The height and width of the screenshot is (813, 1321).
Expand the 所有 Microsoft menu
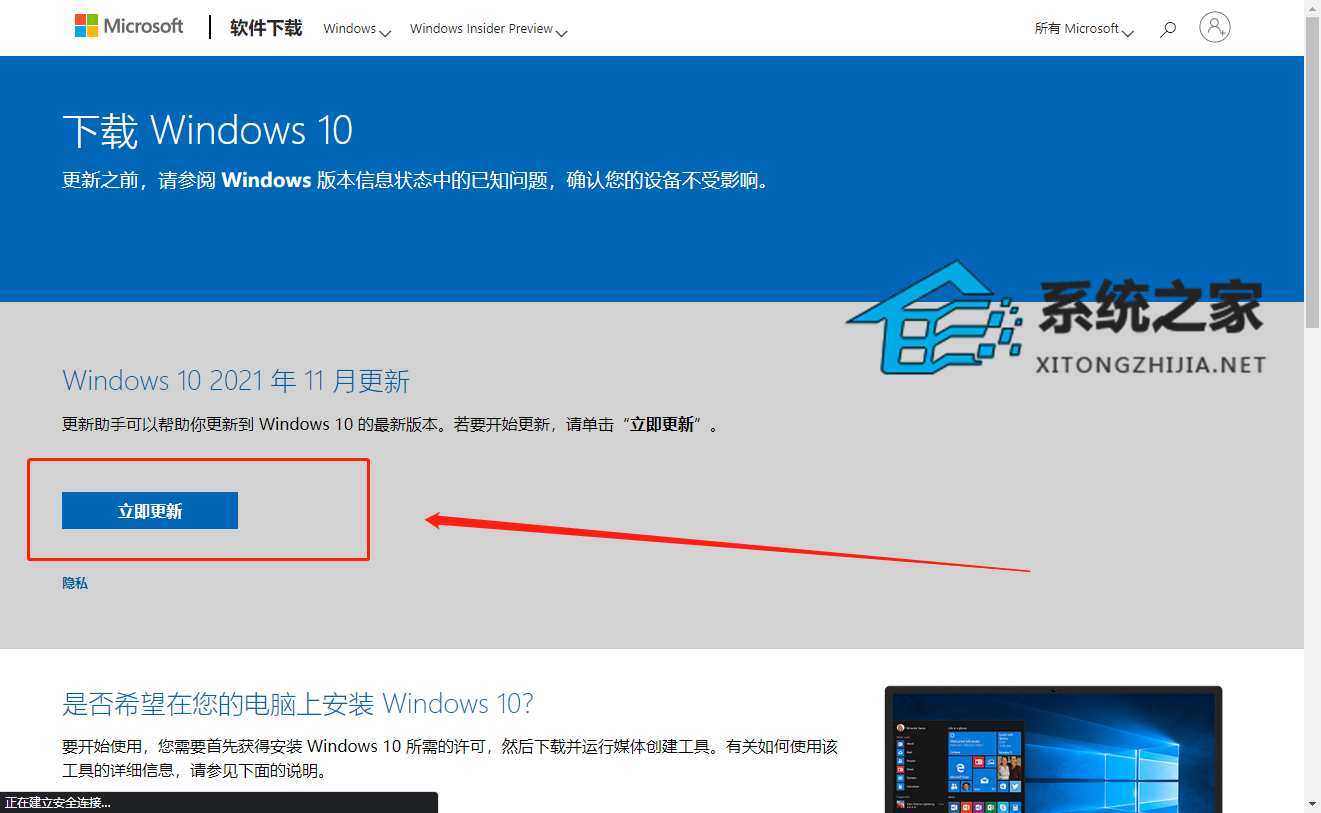pyautogui.click(x=1084, y=29)
